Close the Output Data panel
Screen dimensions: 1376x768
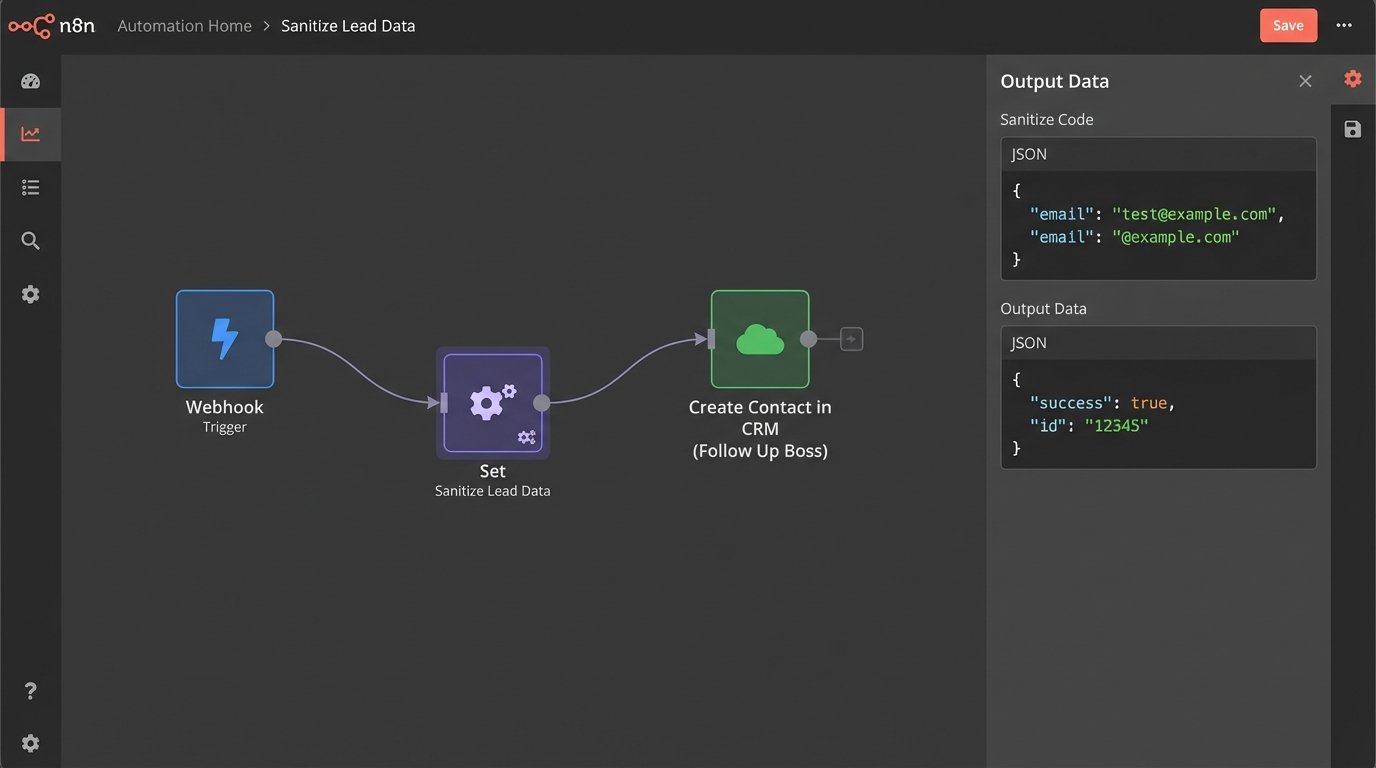point(1305,81)
